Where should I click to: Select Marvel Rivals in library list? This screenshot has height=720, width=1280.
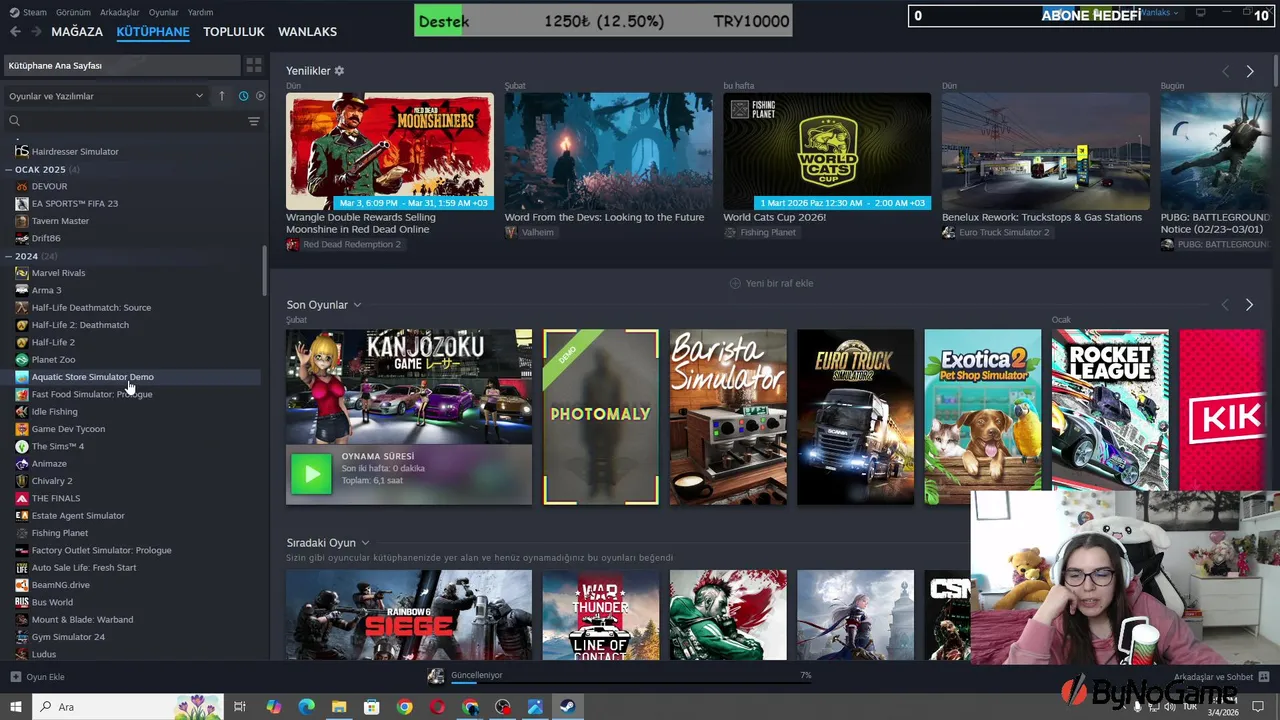click(58, 273)
